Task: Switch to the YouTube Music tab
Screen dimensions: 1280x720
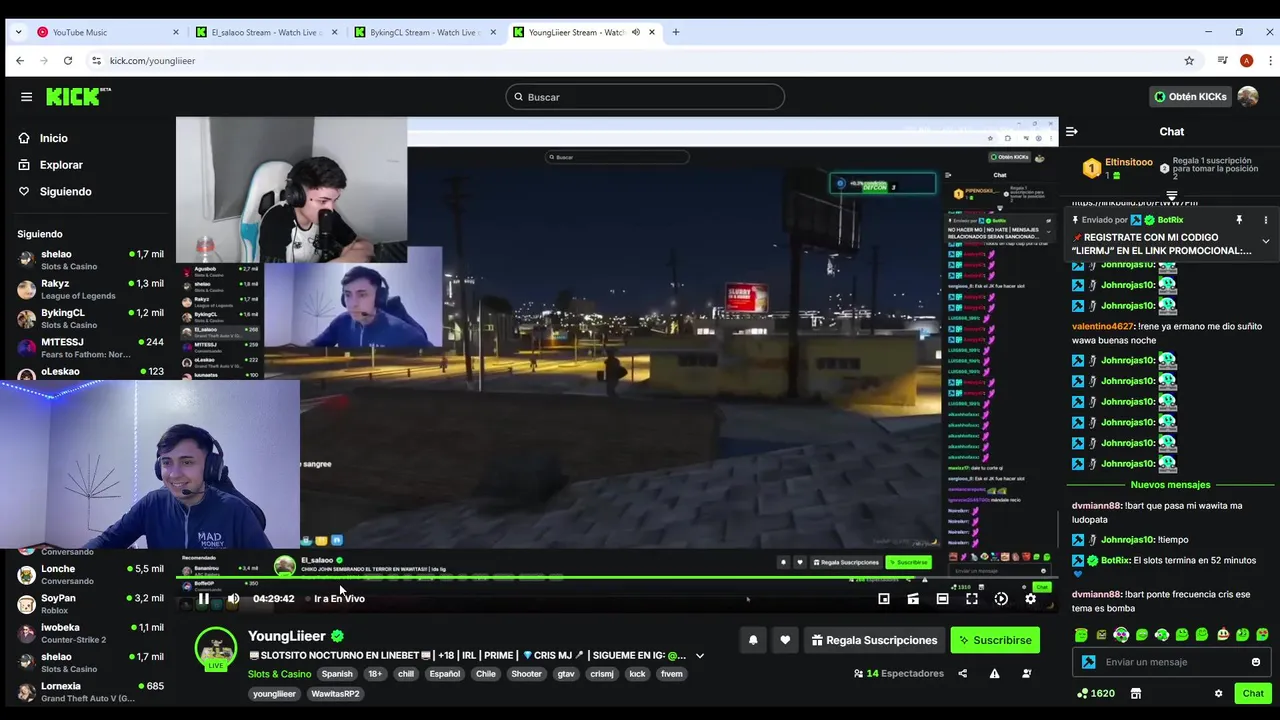Action: (x=108, y=32)
